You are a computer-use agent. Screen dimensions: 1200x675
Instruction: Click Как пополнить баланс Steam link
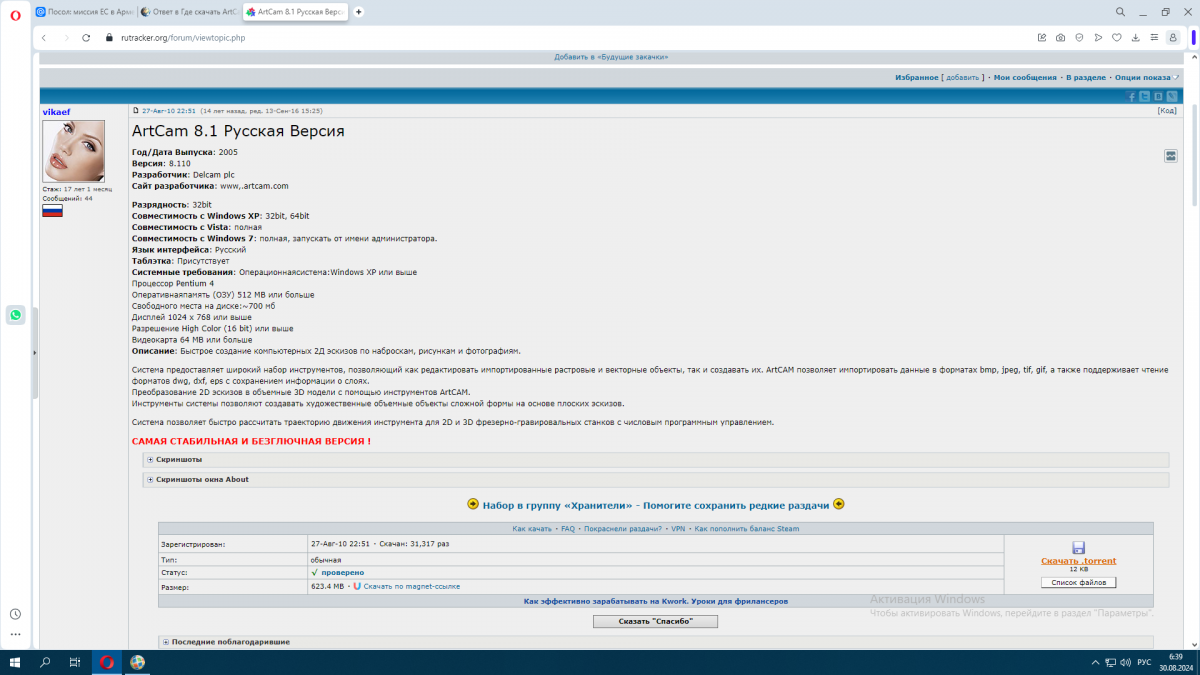[x=747, y=528]
